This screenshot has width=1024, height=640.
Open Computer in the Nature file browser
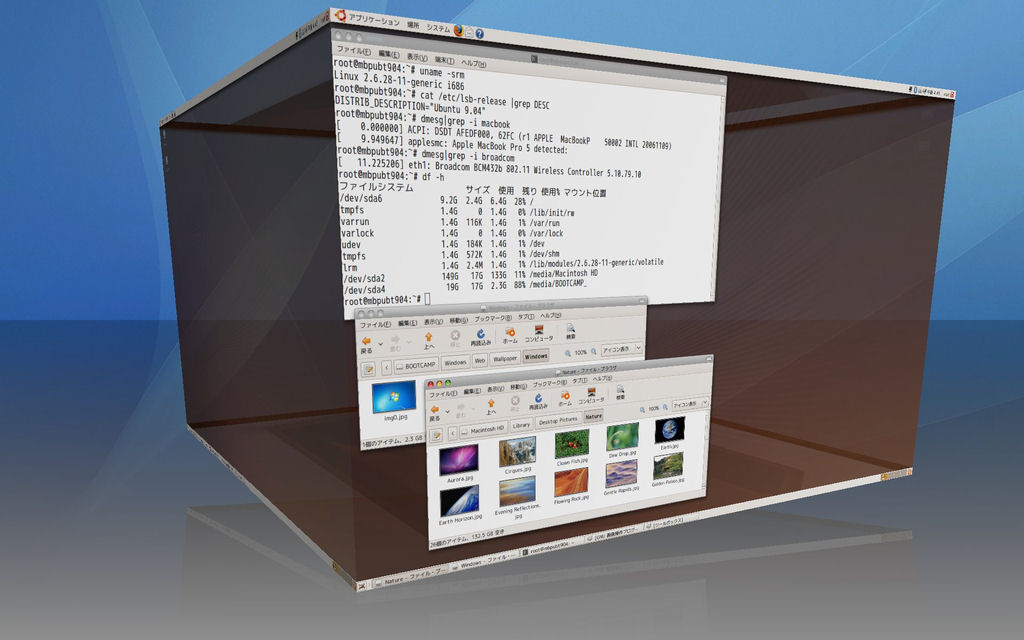[x=592, y=396]
